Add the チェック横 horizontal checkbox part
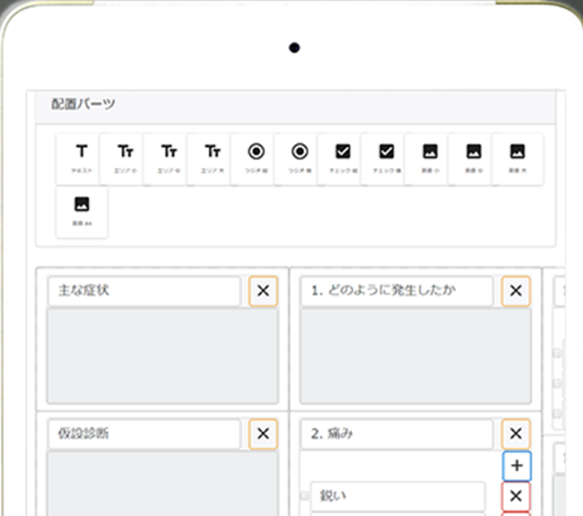The image size is (583, 516). pos(387,159)
